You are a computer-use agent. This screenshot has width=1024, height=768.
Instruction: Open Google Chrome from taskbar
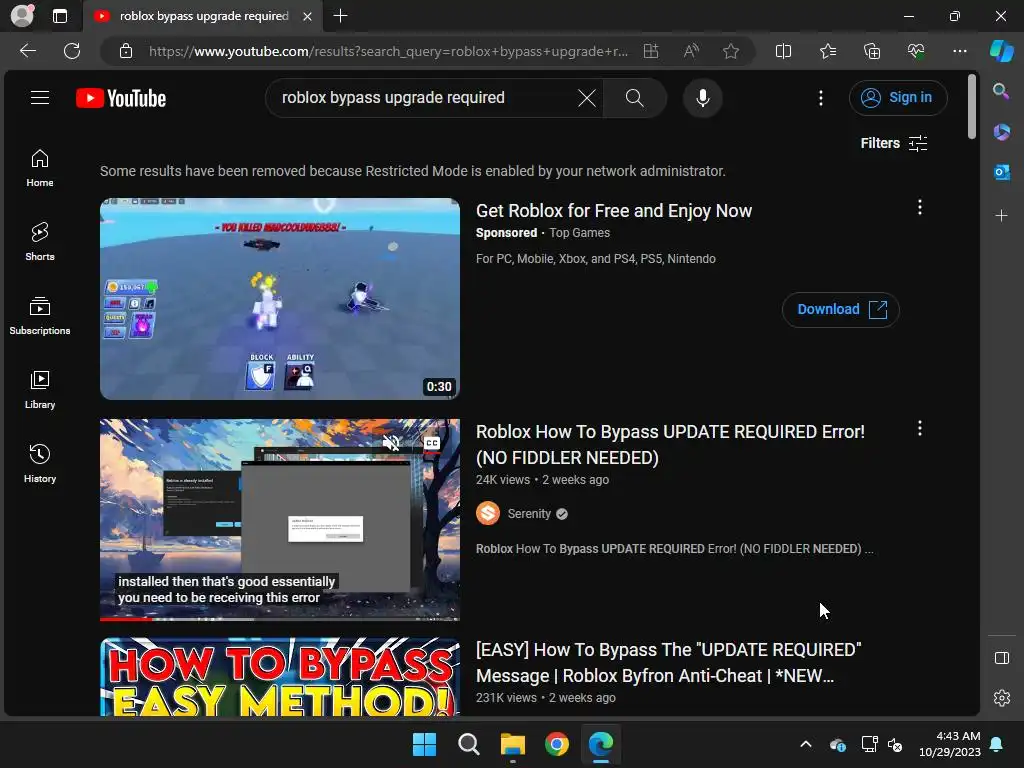[556, 744]
